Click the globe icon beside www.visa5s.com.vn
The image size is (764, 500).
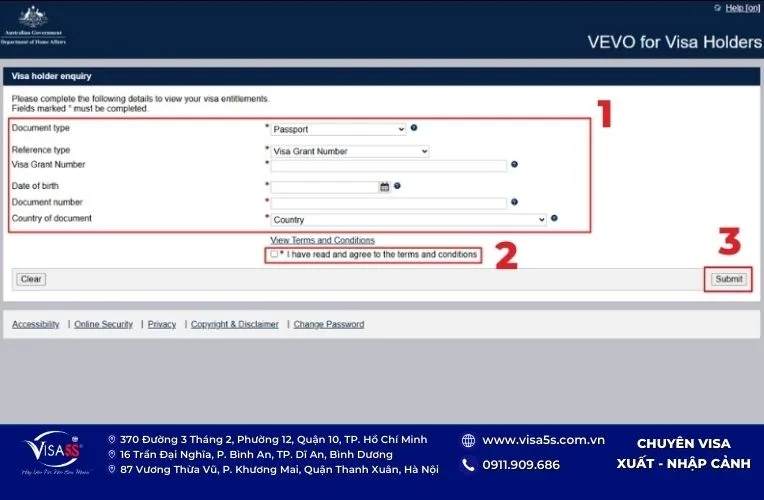click(x=468, y=441)
